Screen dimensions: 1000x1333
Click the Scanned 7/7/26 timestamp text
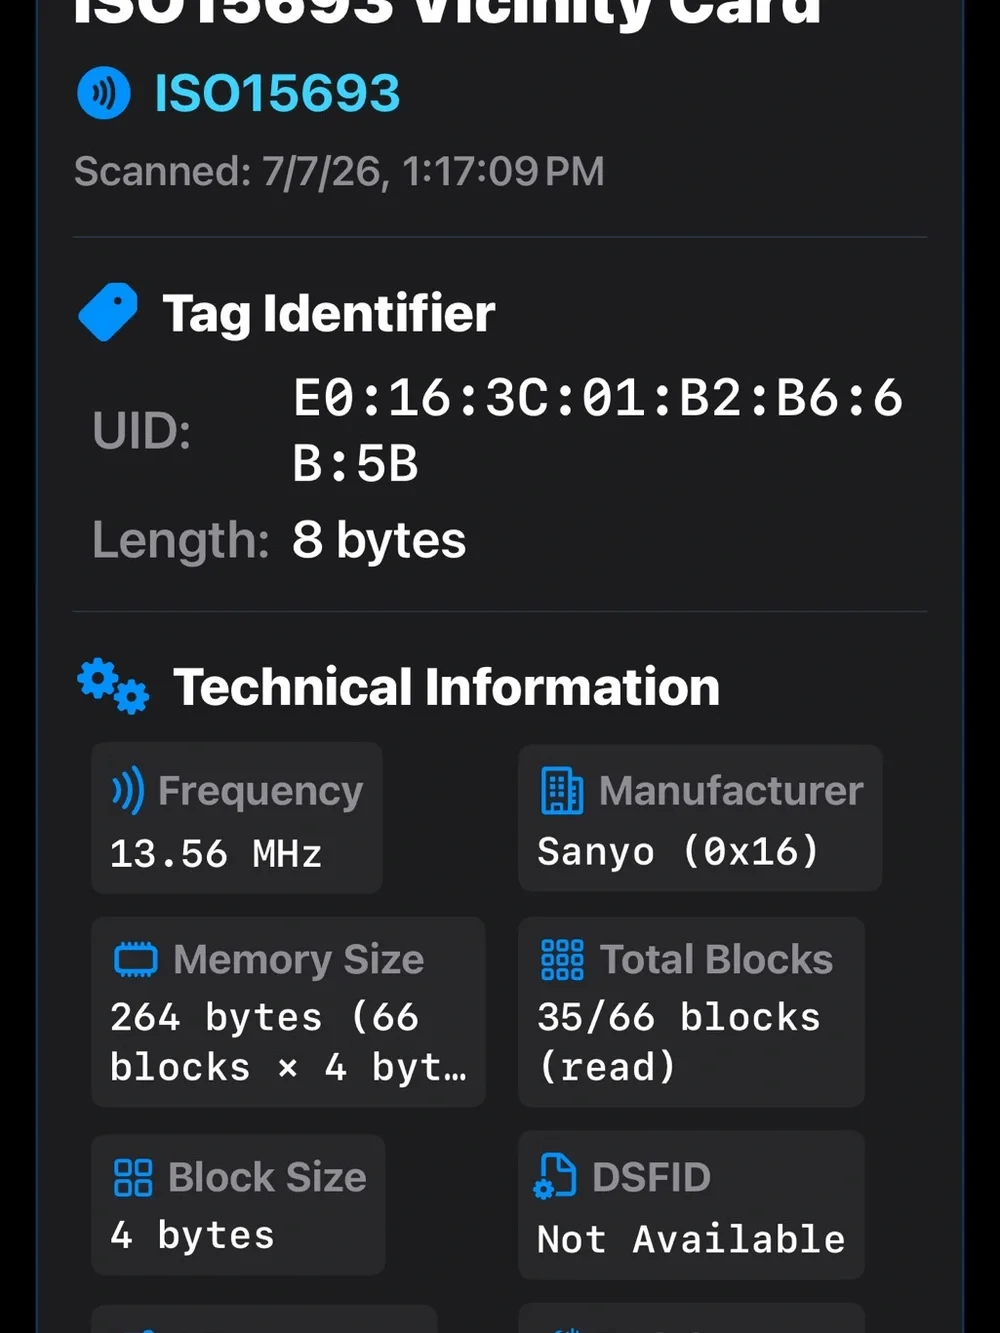(339, 171)
